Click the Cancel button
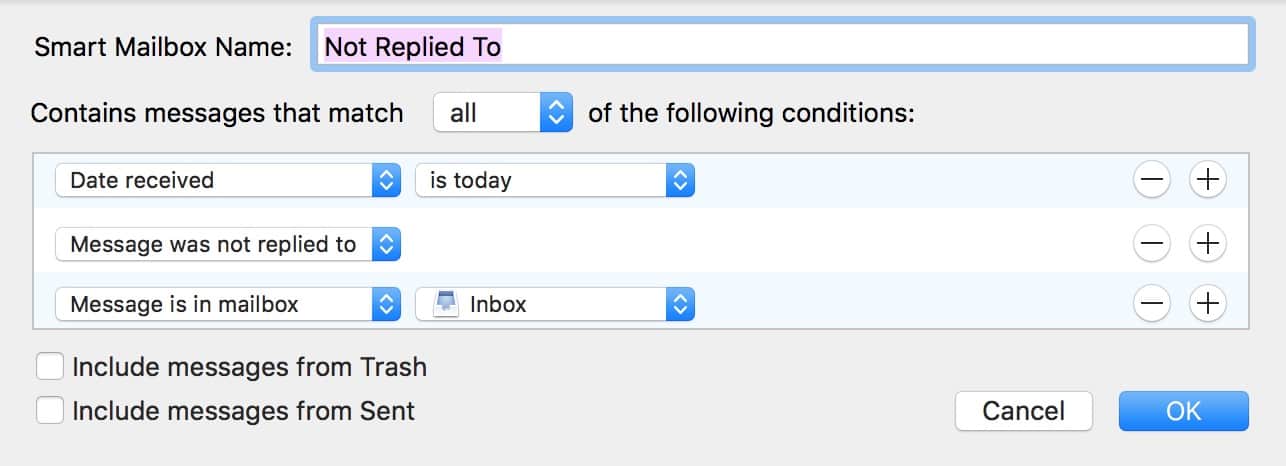 click(1023, 411)
